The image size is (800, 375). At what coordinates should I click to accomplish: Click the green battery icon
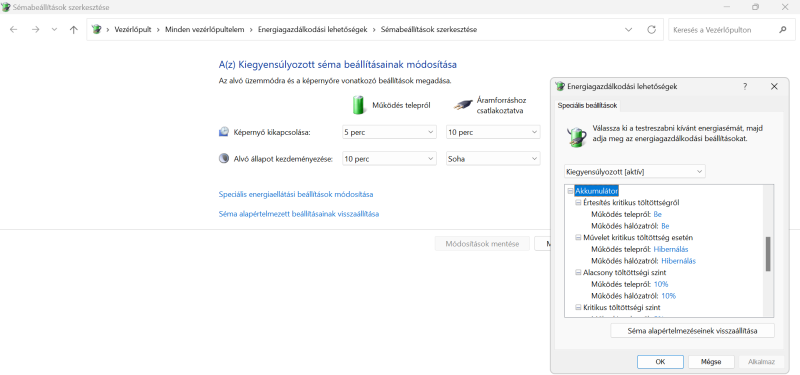[359, 105]
